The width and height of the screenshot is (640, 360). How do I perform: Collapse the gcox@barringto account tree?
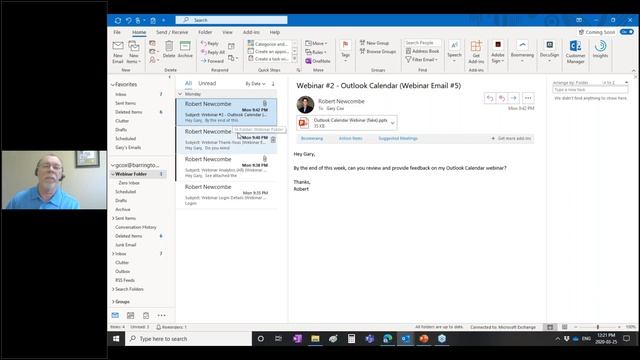(x=113, y=165)
